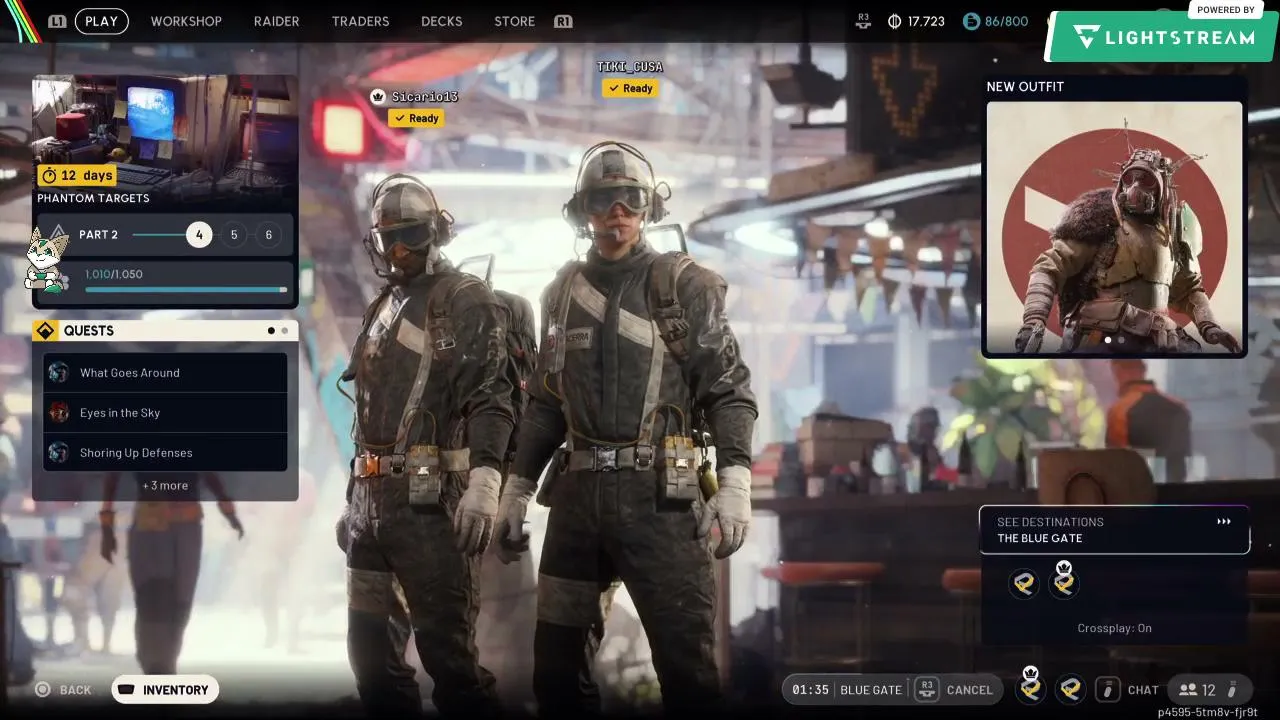Click the Part 2 stage progress track
Viewport: 1280px width, 720px height.
pos(159,235)
